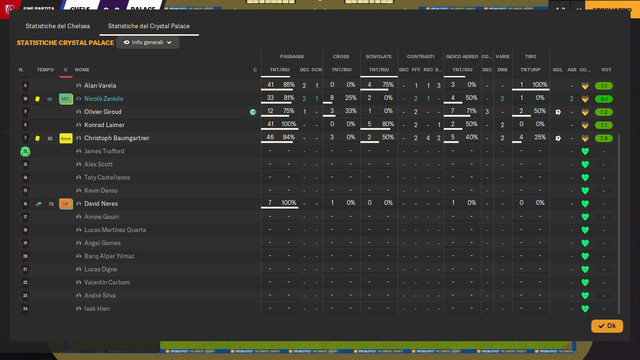640x360 pixels.
Task: Click Baumgartner's 7.5 rating badge
Action: pyautogui.click(x=604, y=138)
